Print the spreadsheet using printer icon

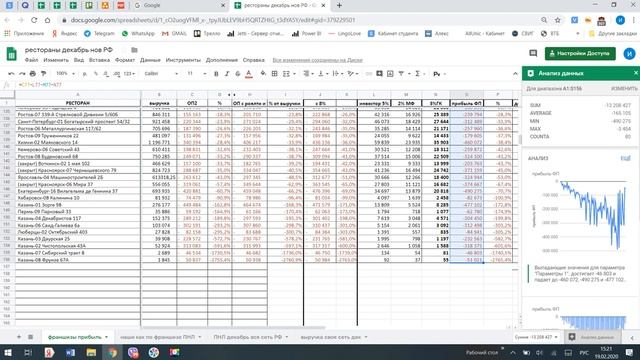point(33,73)
